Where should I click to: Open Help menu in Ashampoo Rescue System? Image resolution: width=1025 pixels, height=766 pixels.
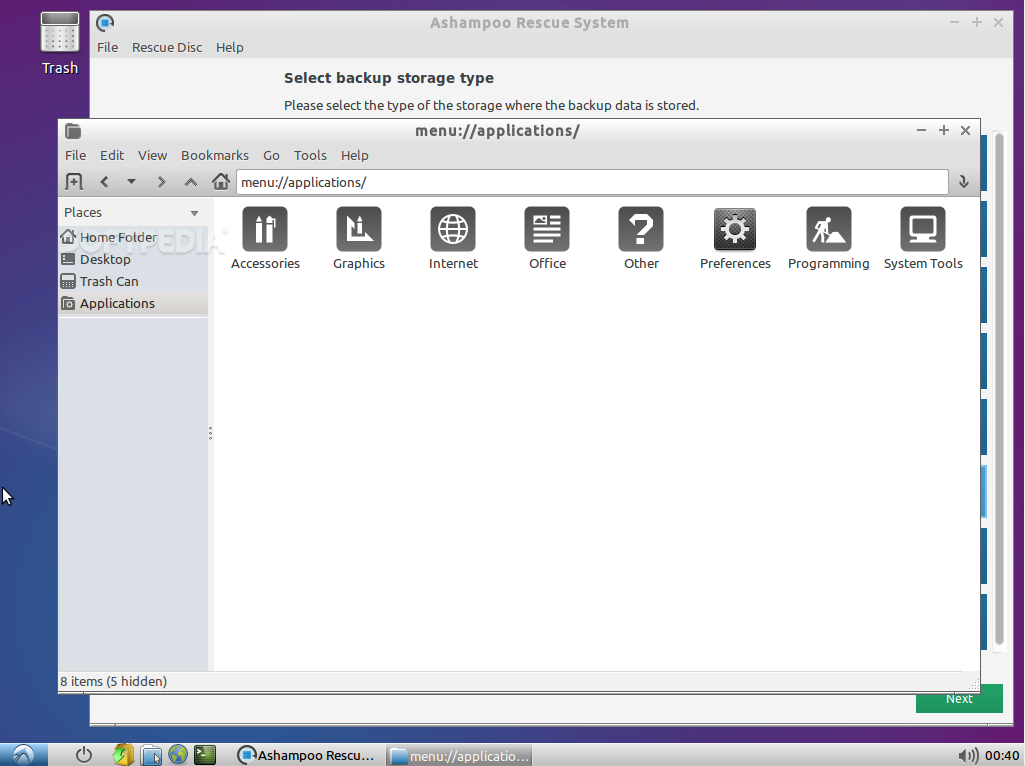click(x=229, y=48)
